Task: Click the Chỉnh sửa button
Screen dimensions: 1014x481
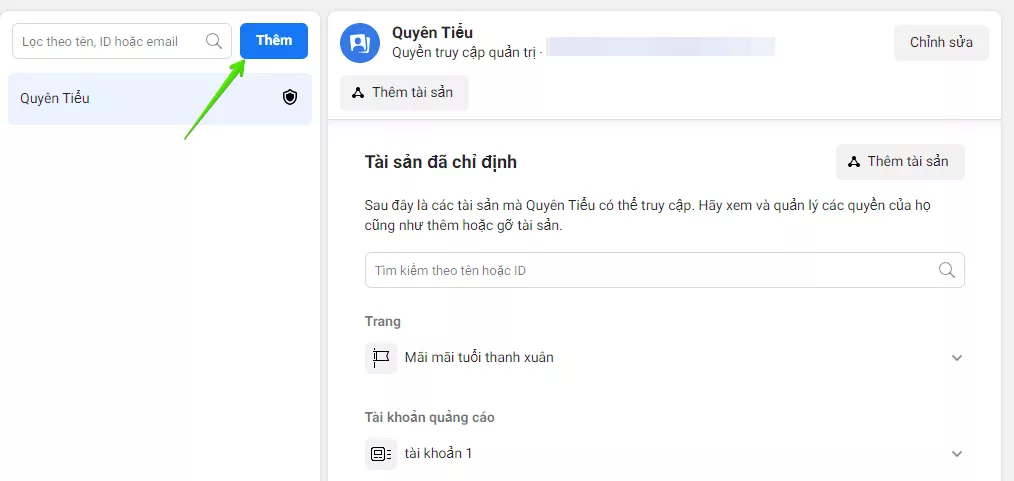Action: click(940, 42)
